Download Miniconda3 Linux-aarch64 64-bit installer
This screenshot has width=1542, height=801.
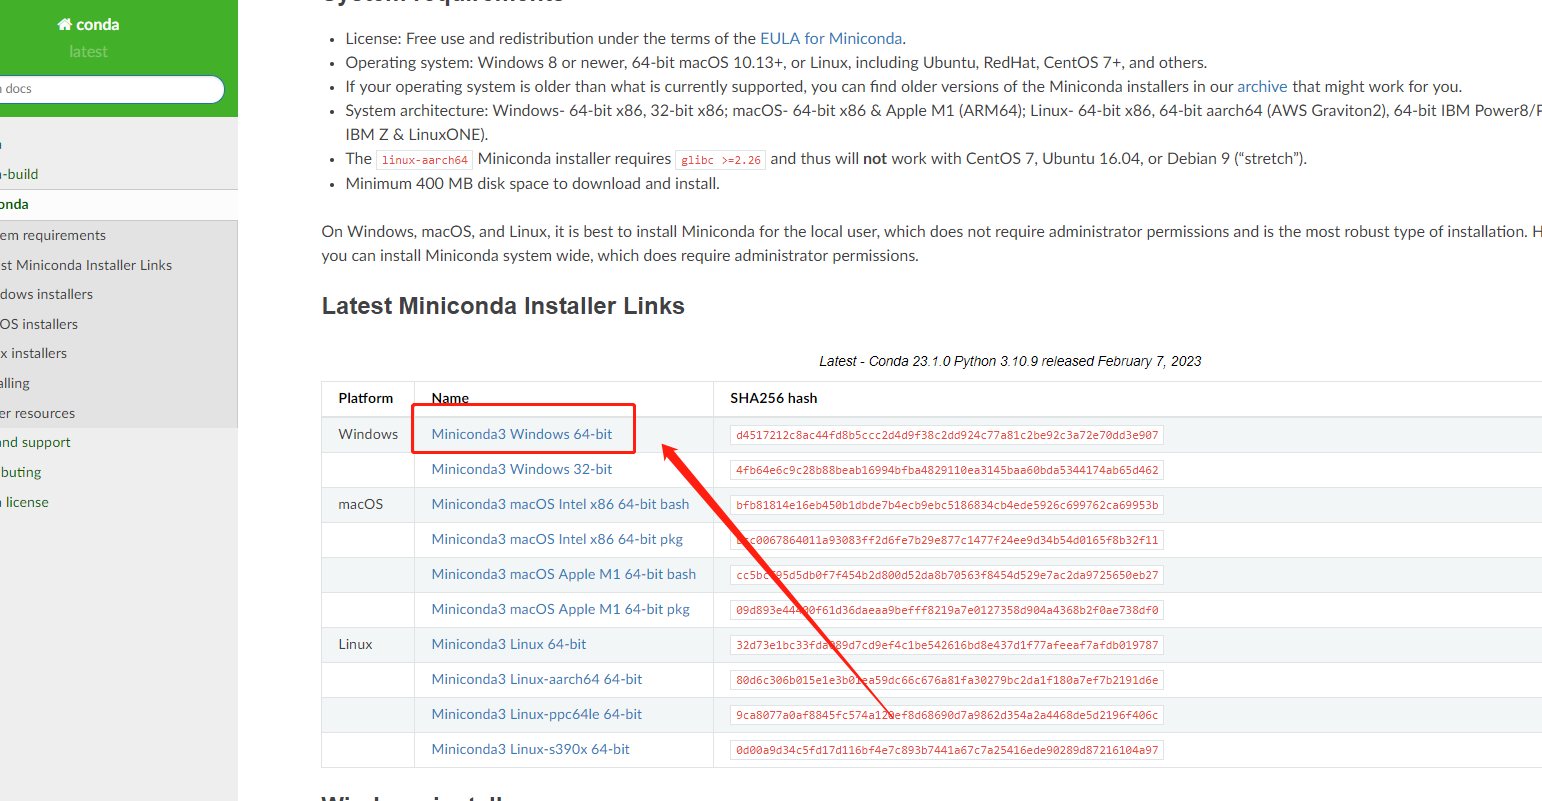pos(537,679)
